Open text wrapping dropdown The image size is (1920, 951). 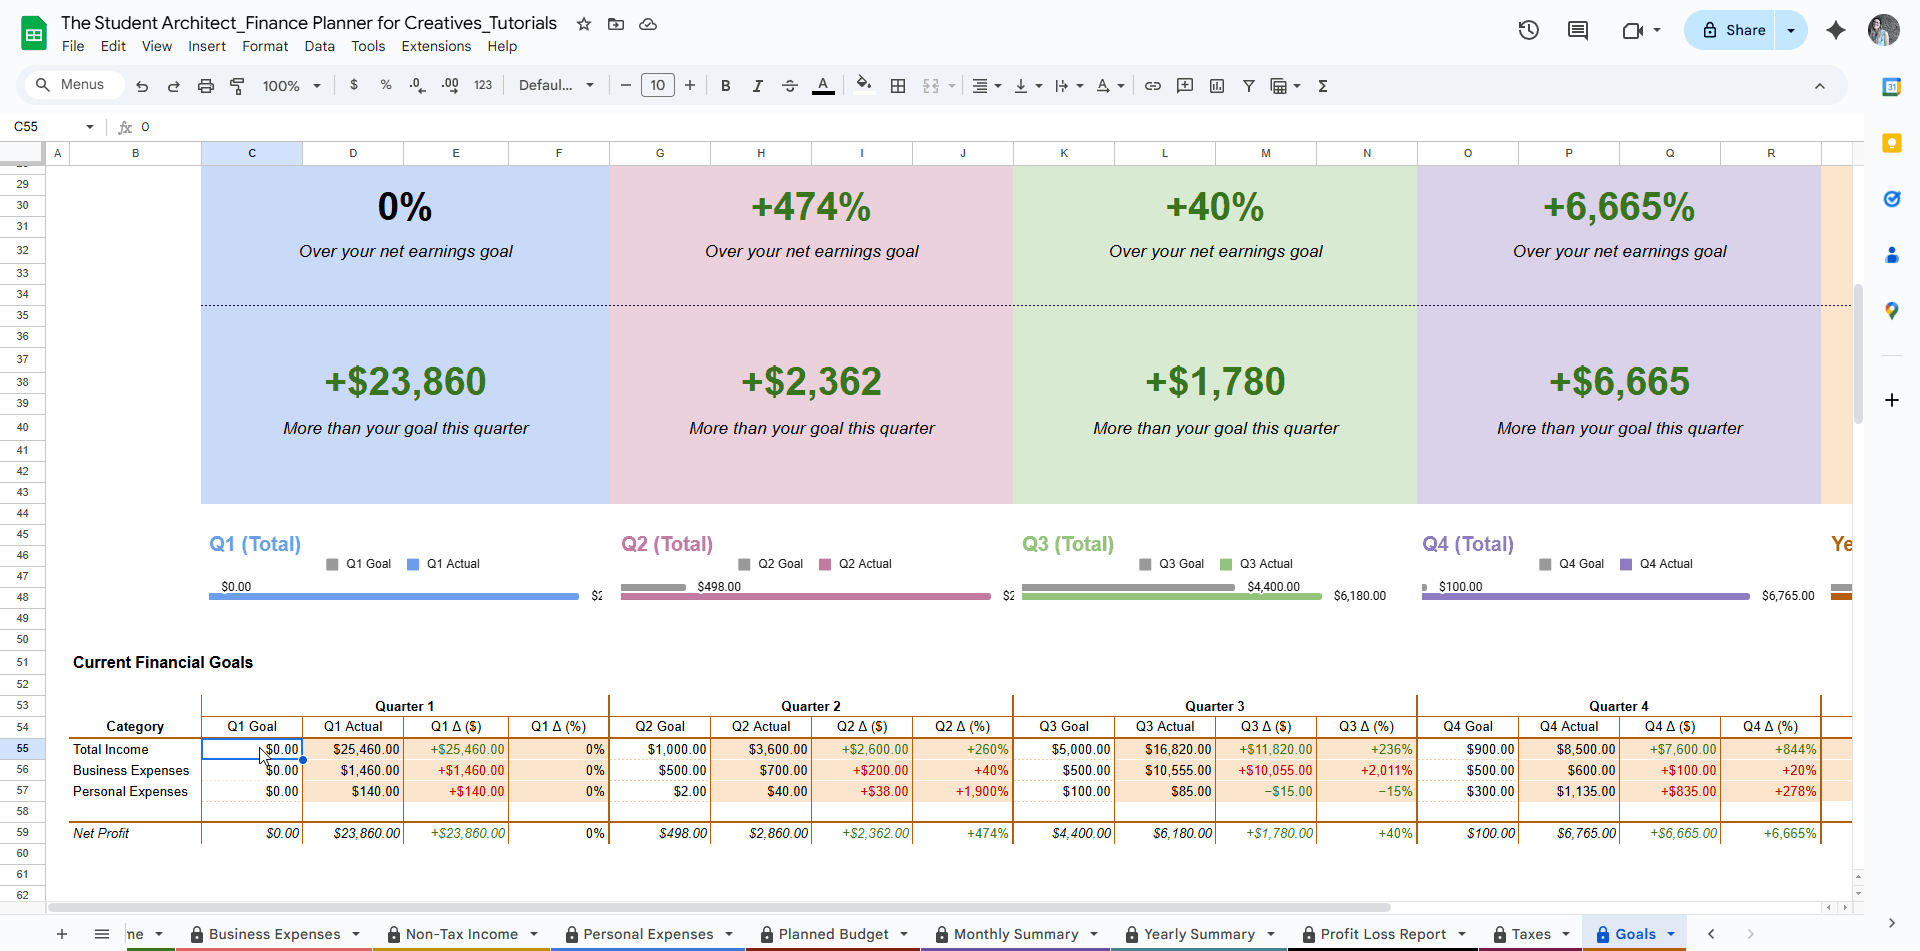point(1069,86)
